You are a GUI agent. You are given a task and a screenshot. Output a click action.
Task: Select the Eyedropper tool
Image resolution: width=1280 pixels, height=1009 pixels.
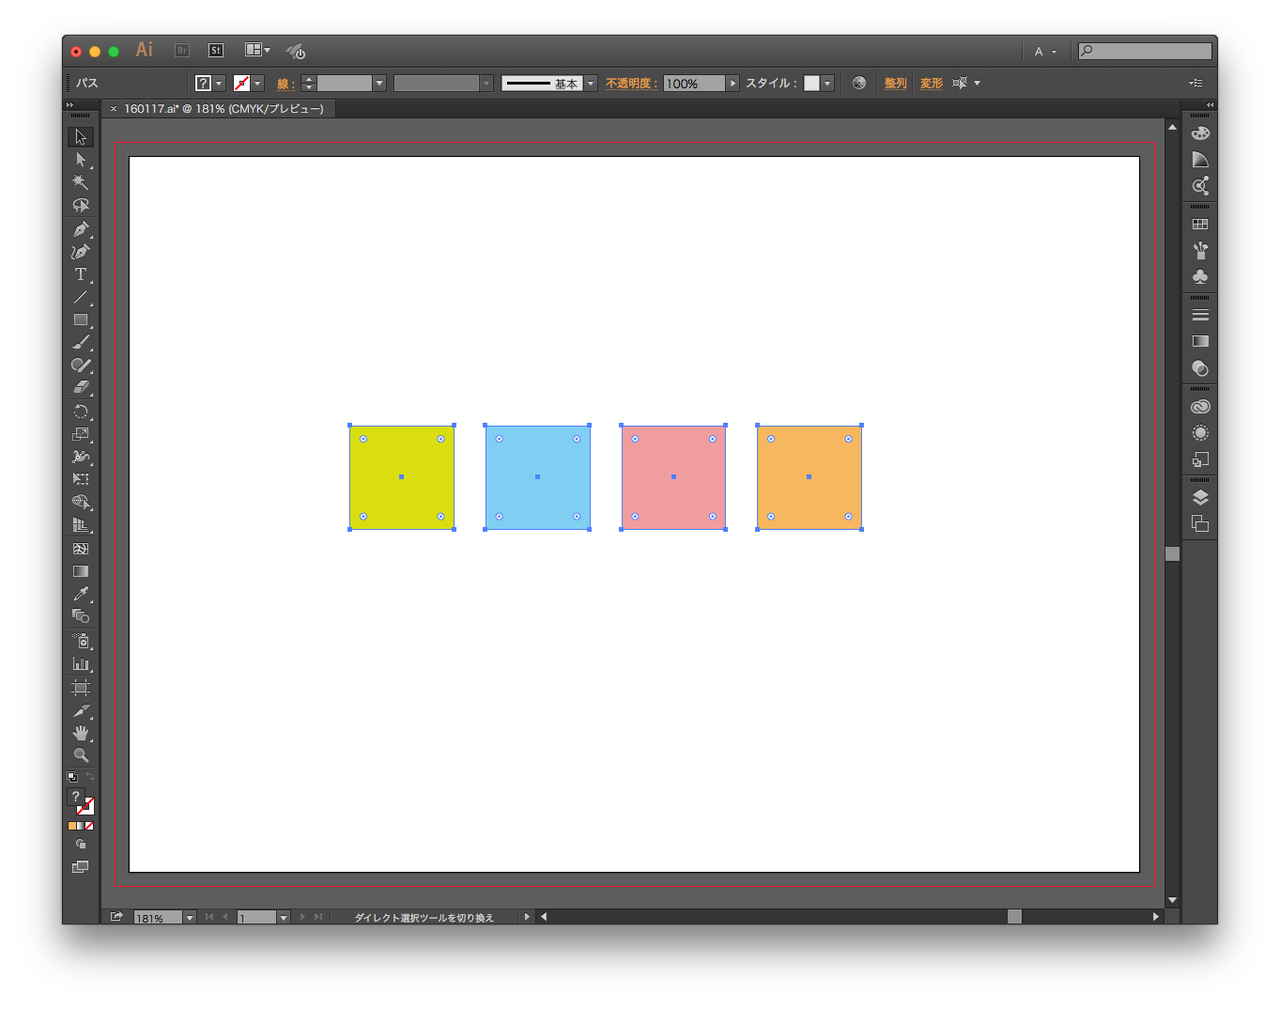click(81, 594)
